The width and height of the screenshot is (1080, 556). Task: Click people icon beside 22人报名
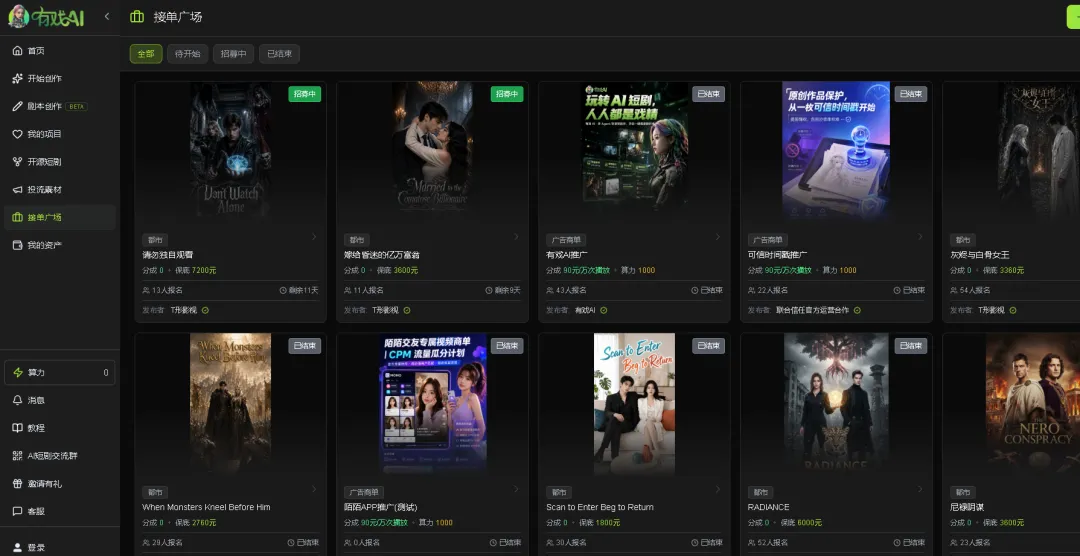coord(752,290)
